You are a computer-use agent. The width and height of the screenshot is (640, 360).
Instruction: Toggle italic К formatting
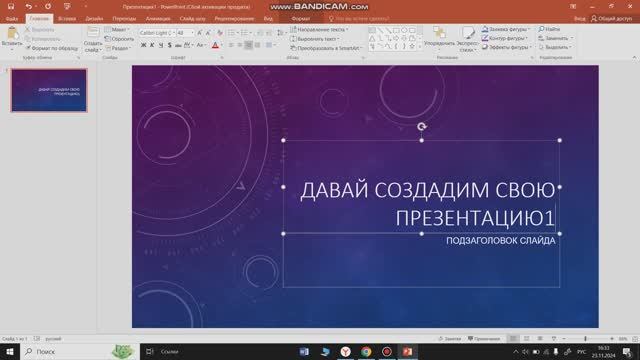tap(152, 45)
